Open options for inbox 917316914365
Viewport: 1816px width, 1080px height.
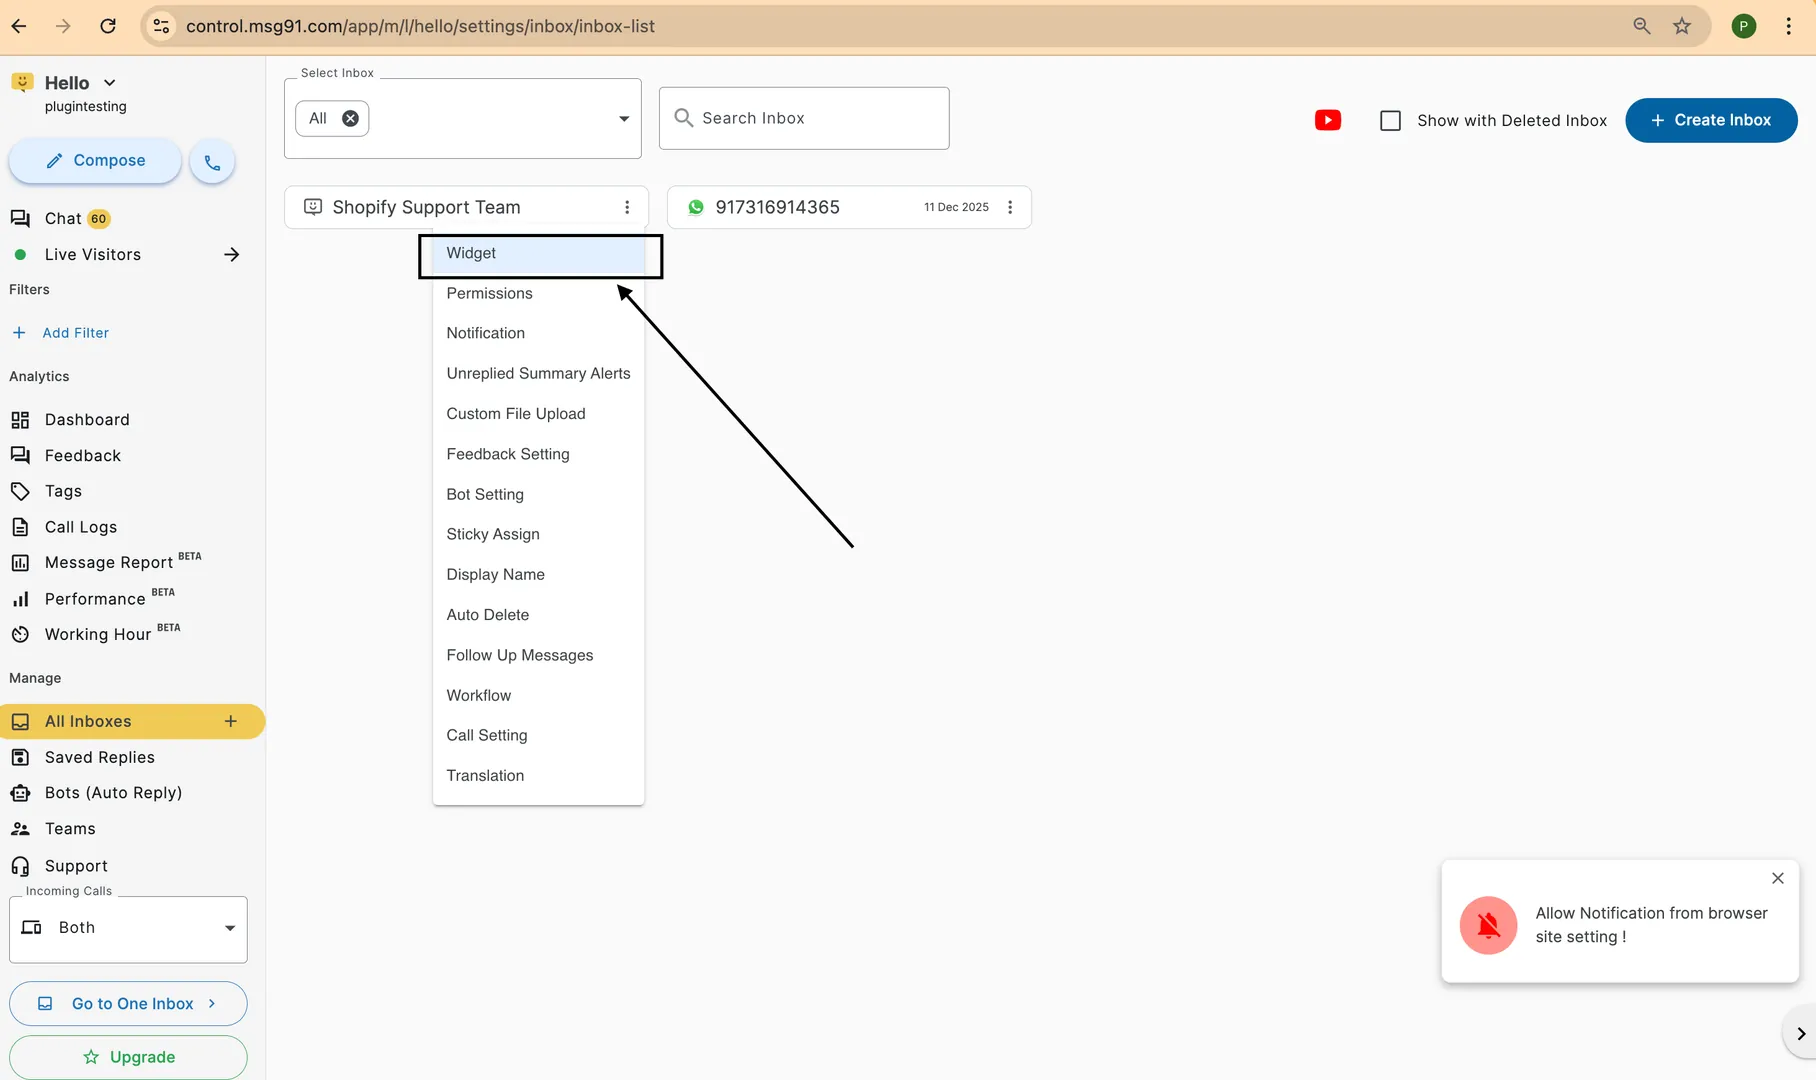click(x=1010, y=207)
